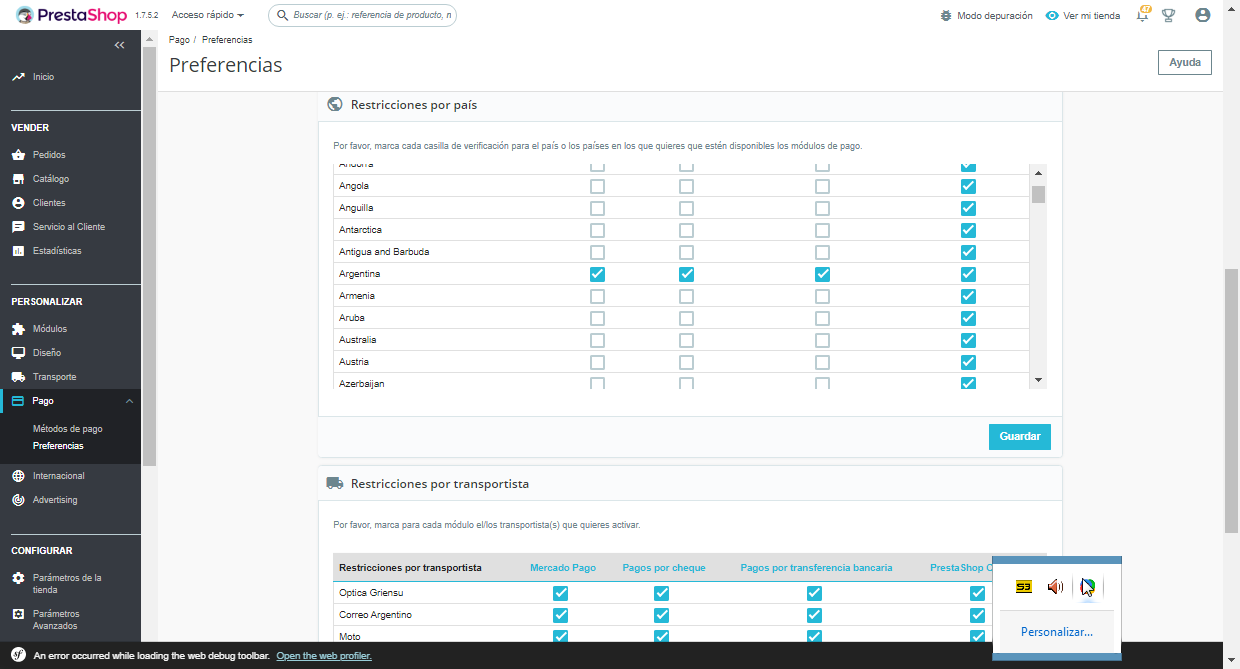This screenshot has height=669, width=1240.
Task: Check Australia in the second payment column
Action: pyautogui.click(x=686, y=340)
